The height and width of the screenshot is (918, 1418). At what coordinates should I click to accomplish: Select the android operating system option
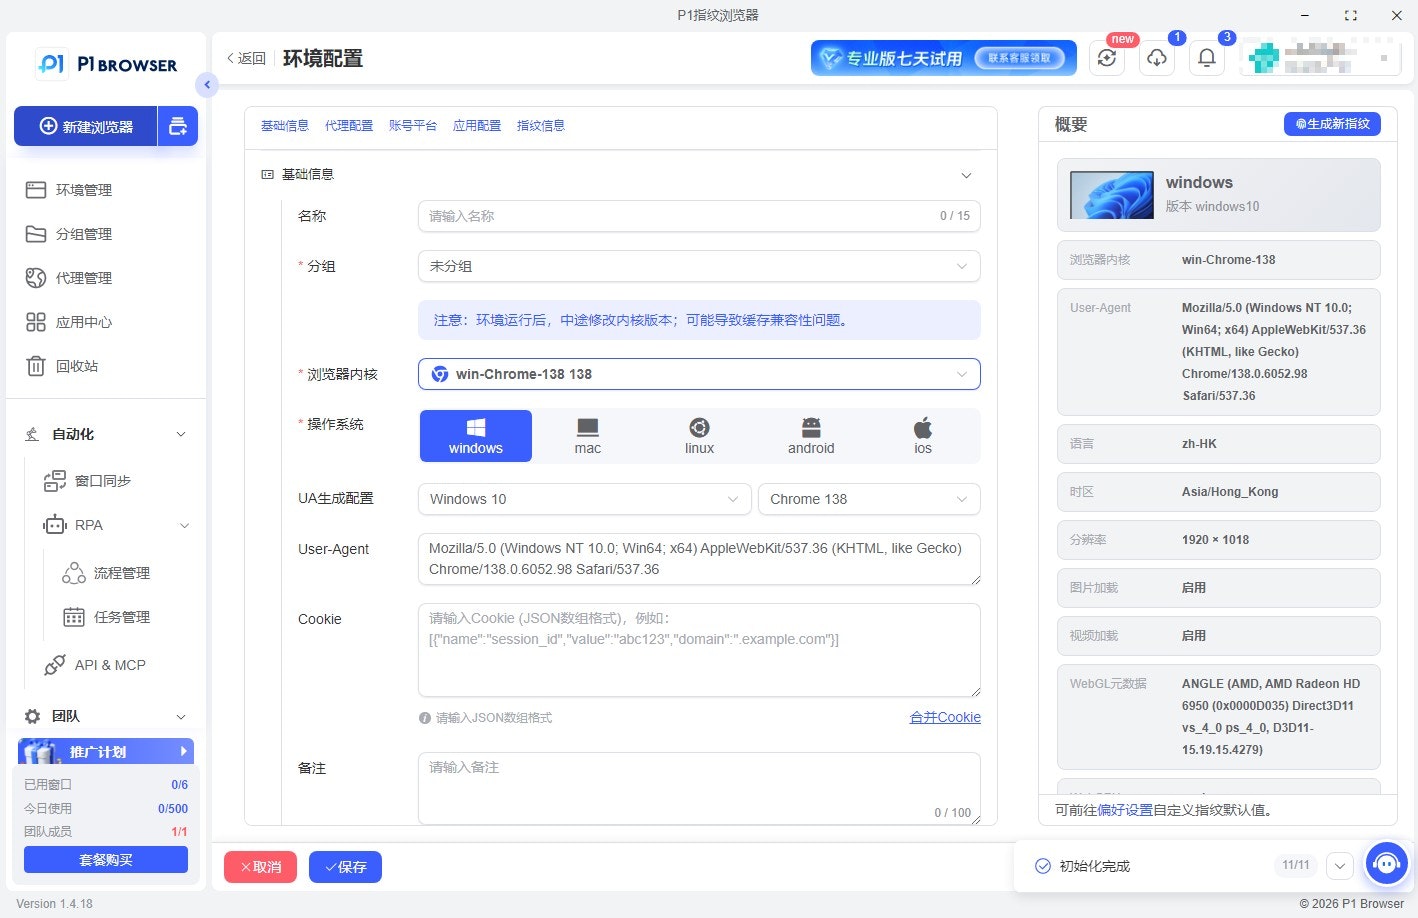point(810,436)
